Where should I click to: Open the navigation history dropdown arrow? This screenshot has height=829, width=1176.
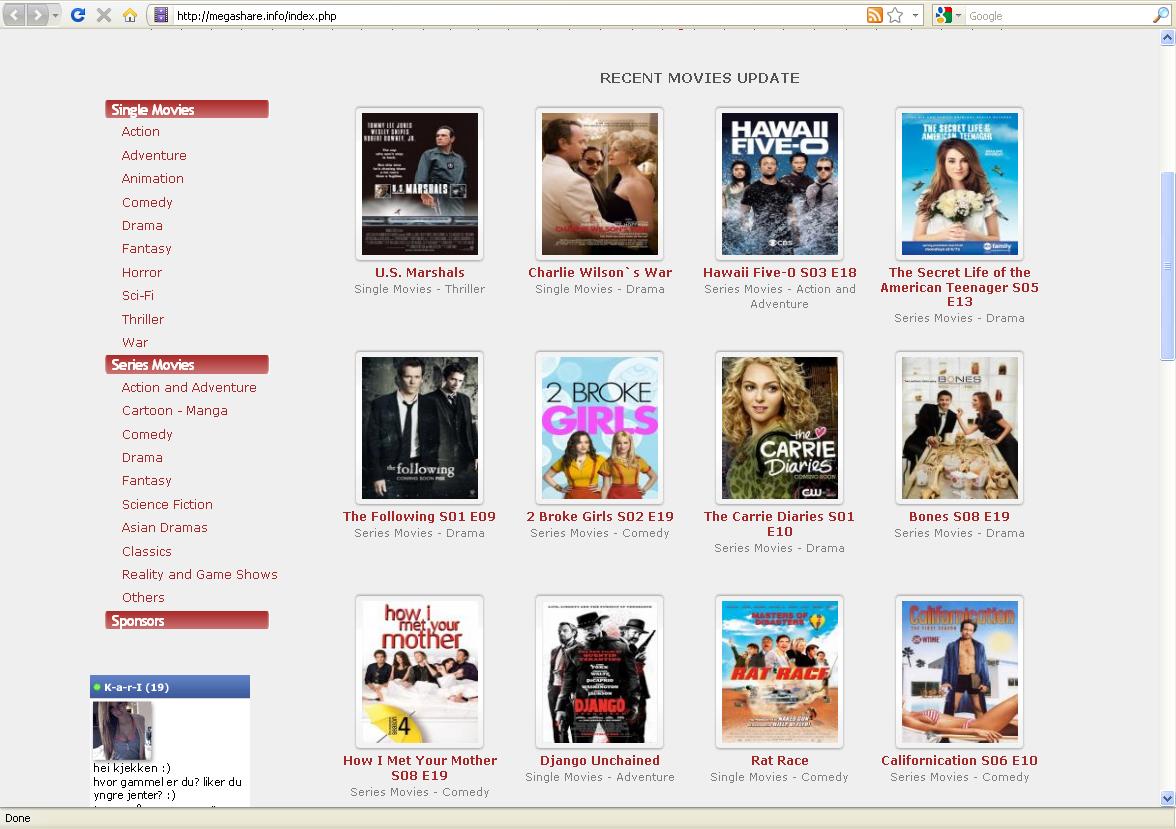click(x=55, y=15)
